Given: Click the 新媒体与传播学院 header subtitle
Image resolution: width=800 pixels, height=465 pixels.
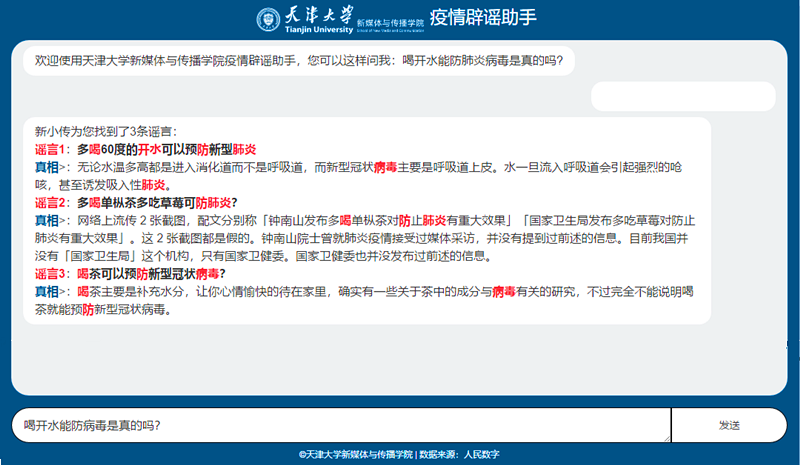Looking at the screenshot, I should pyautogui.click(x=387, y=20).
